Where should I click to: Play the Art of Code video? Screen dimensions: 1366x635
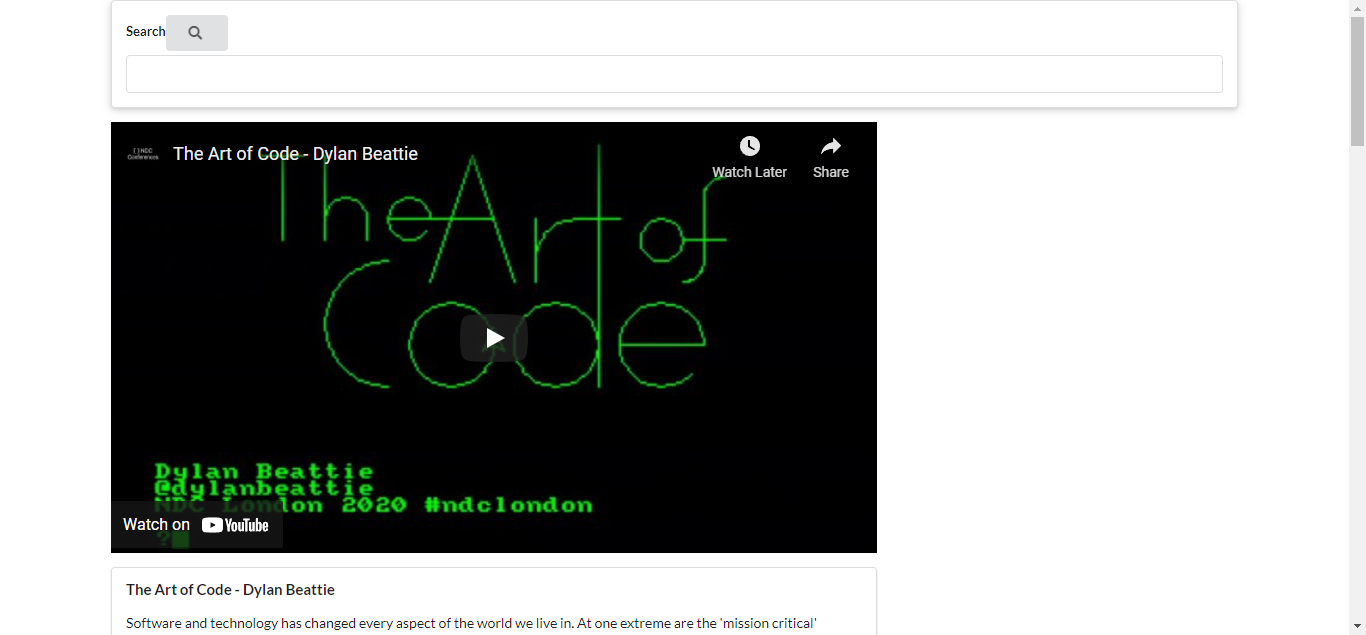[x=494, y=338]
